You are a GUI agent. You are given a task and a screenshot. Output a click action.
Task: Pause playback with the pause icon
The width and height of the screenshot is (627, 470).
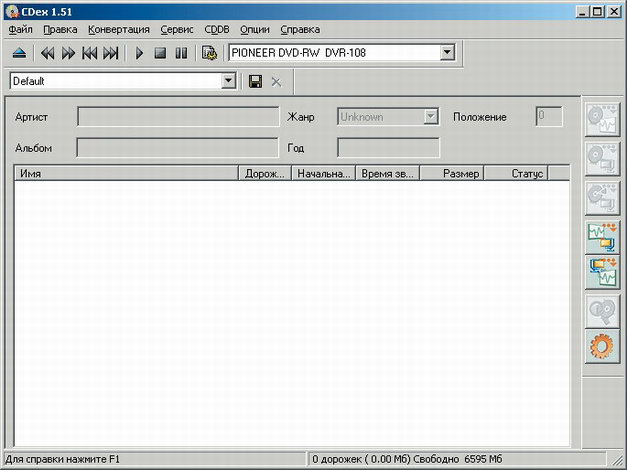pos(181,53)
